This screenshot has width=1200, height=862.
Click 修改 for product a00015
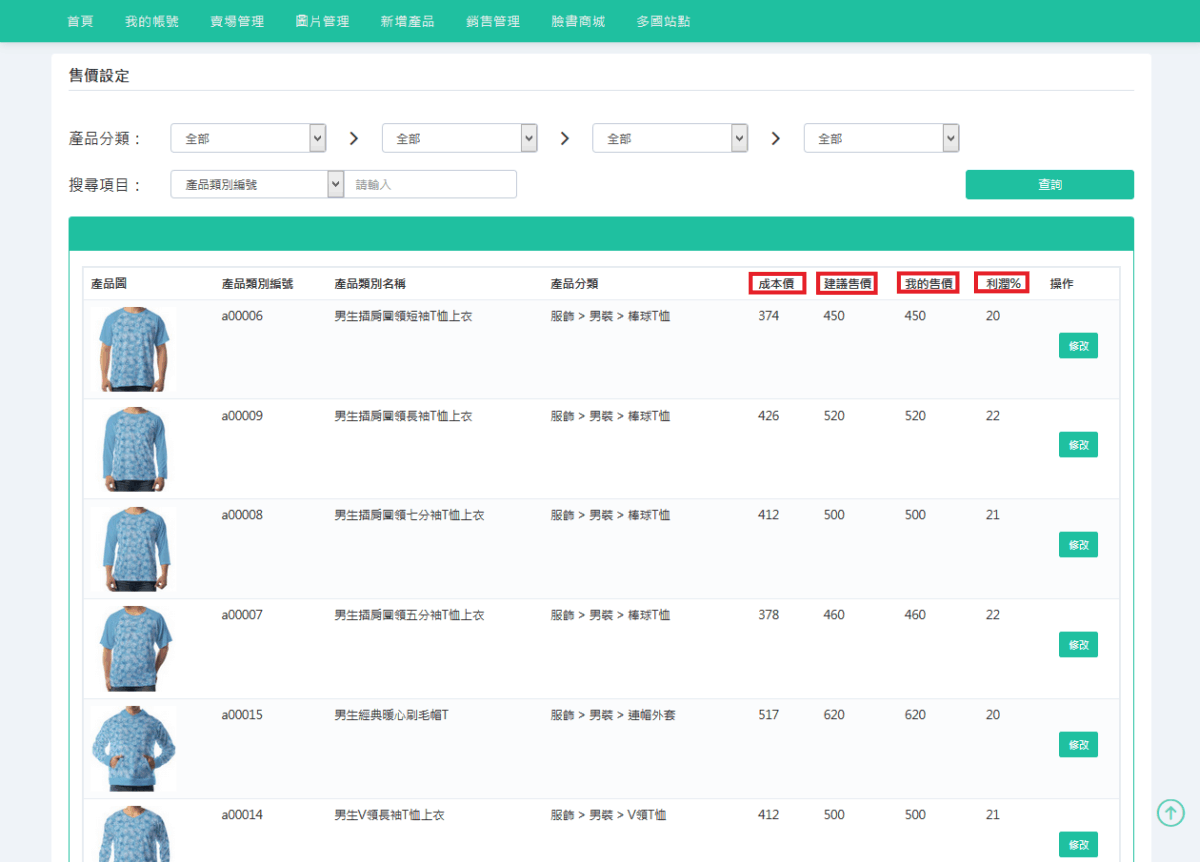pyautogui.click(x=1077, y=744)
